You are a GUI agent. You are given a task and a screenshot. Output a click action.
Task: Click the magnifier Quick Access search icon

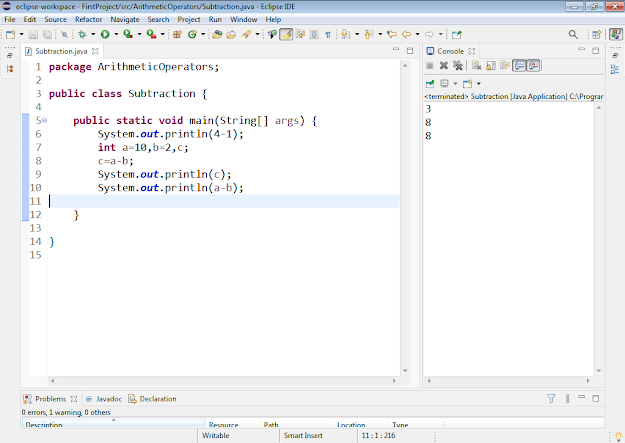(x=573, y=35)
